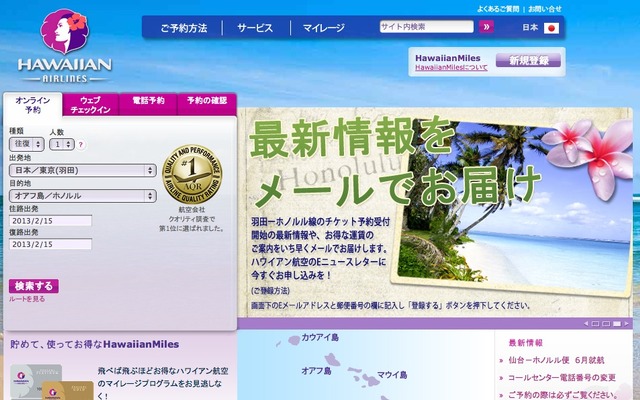Open the HawaiianMilesについて link
The height and width of the screenshot is (400, 640).
coord(451,68)
